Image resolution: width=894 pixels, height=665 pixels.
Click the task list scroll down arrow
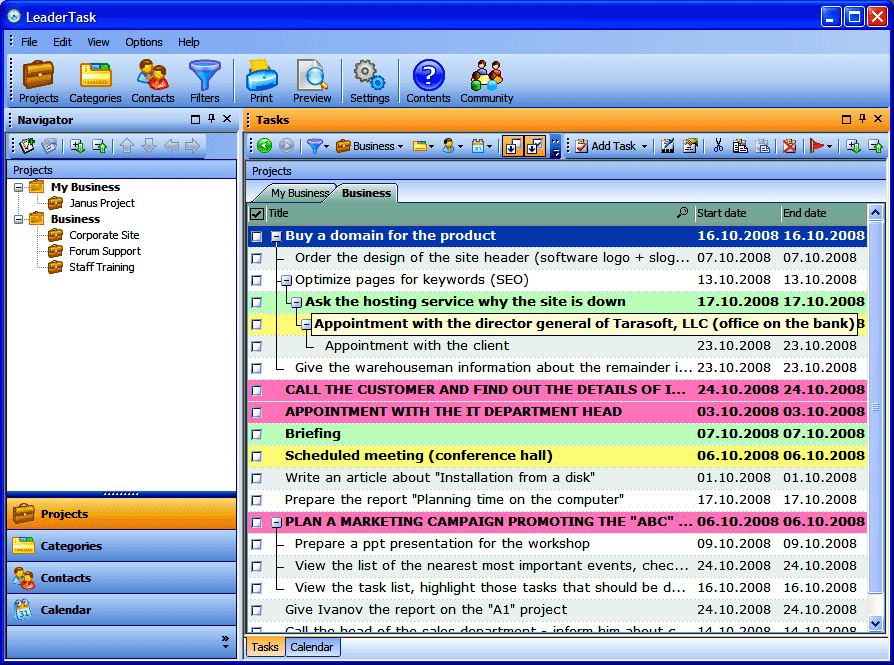pyautogui.click(x=875, y=623)
